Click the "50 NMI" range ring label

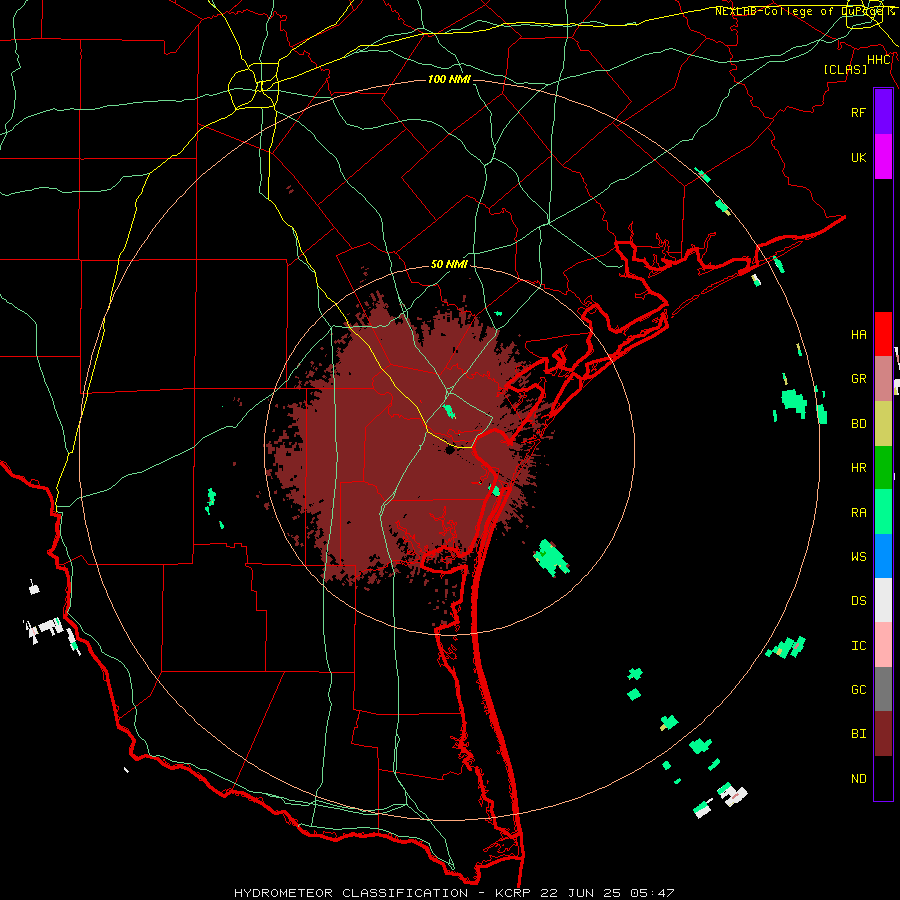click(449, 264)
